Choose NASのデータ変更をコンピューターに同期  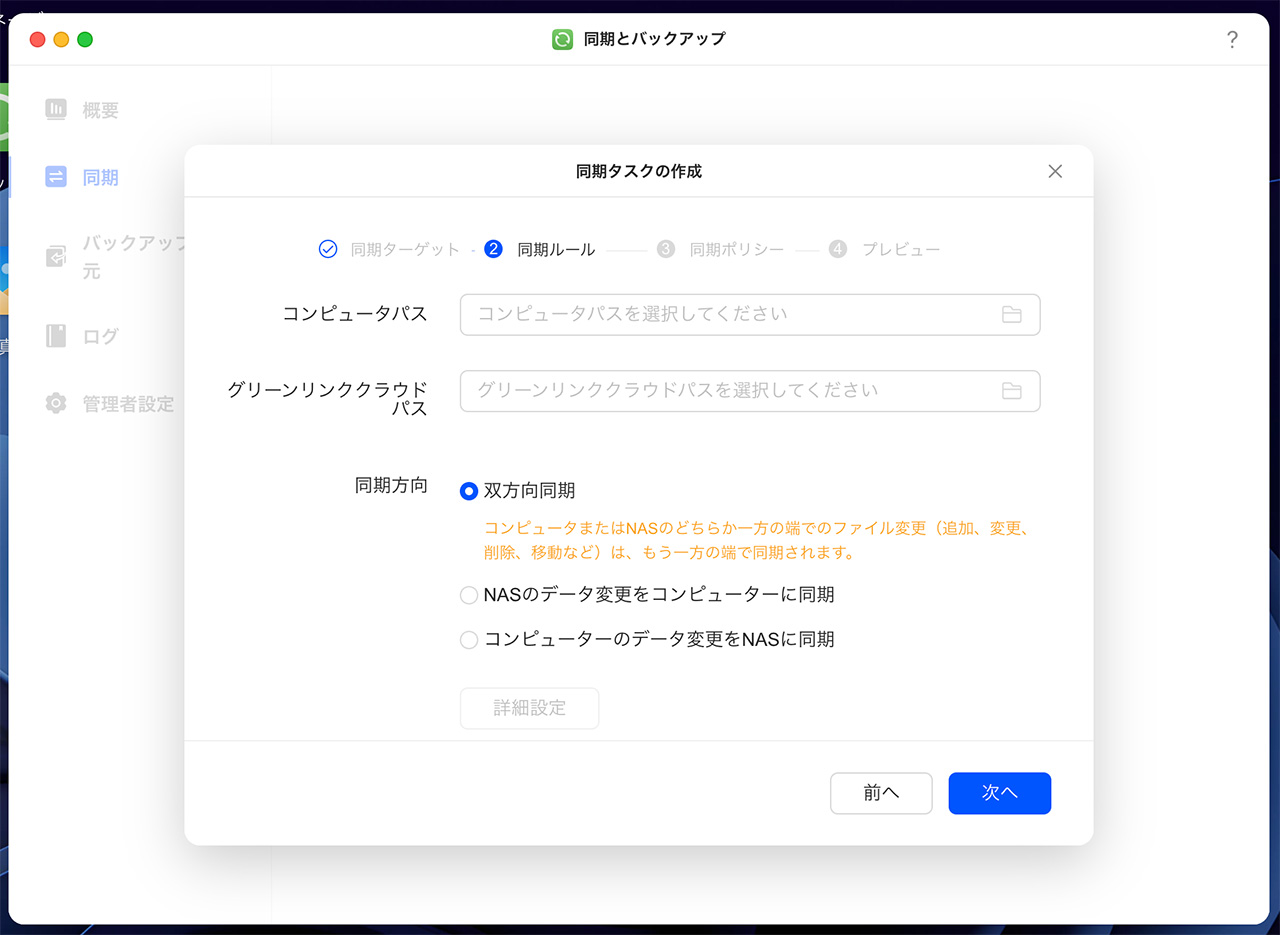(468, 594)
